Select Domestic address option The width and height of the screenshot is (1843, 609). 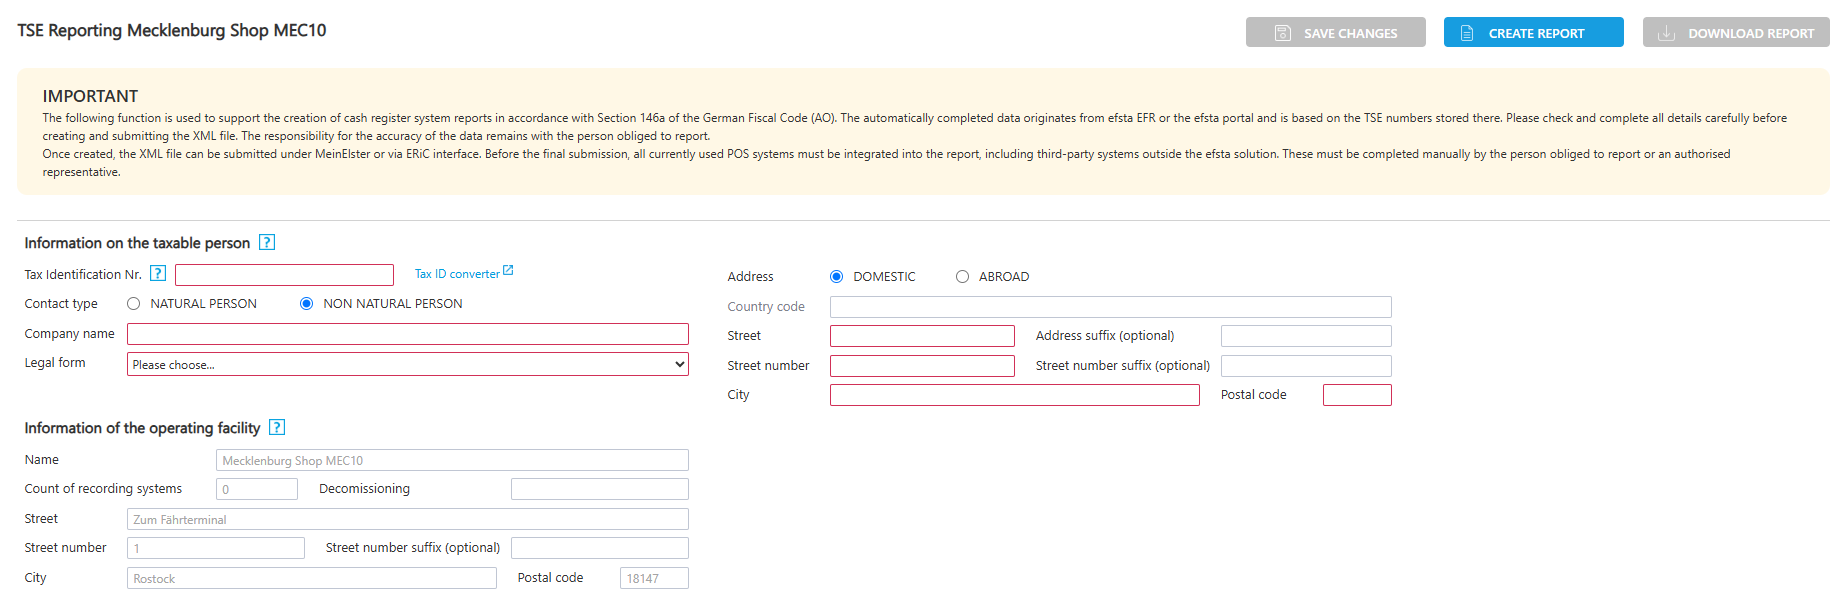pos(837,277)
